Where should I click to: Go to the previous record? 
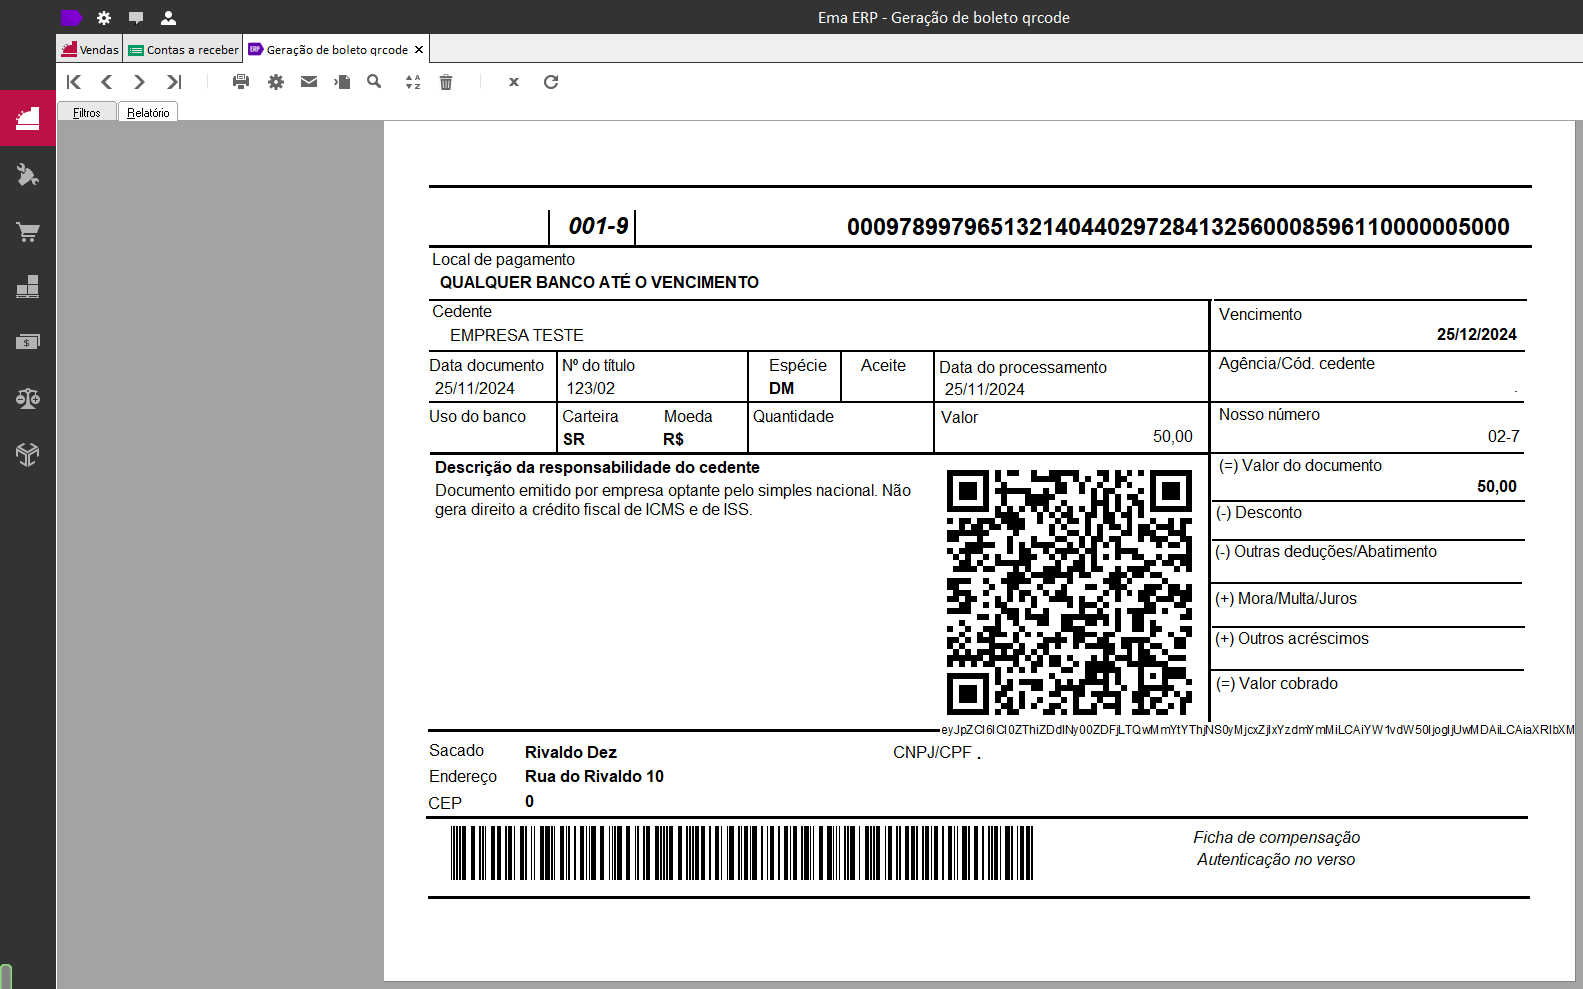coord(107,82)
